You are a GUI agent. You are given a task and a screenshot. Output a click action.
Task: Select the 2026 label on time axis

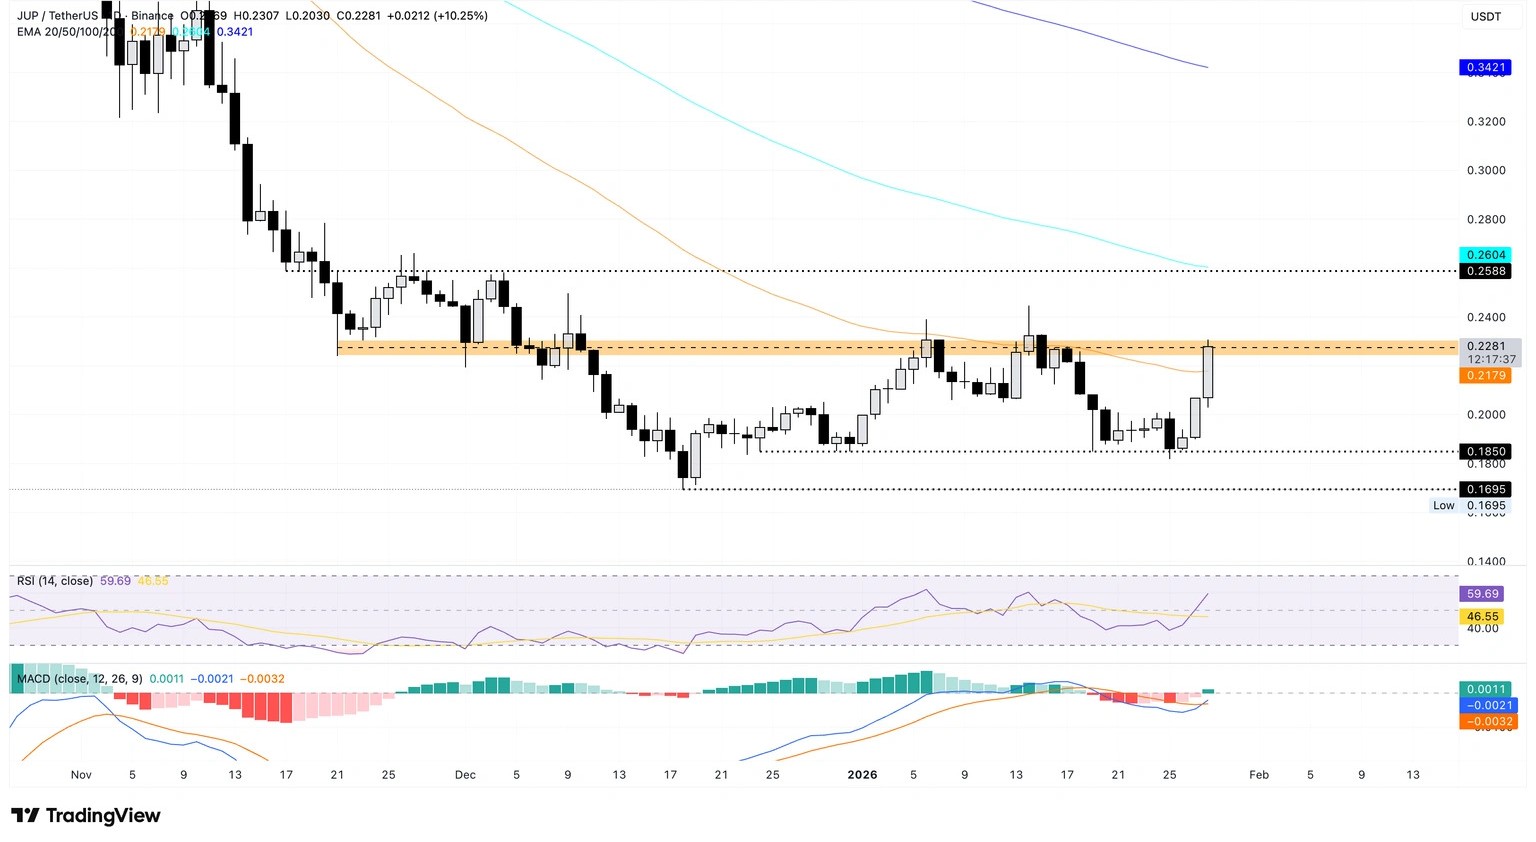pyautogui.click(x=862, y=774)
